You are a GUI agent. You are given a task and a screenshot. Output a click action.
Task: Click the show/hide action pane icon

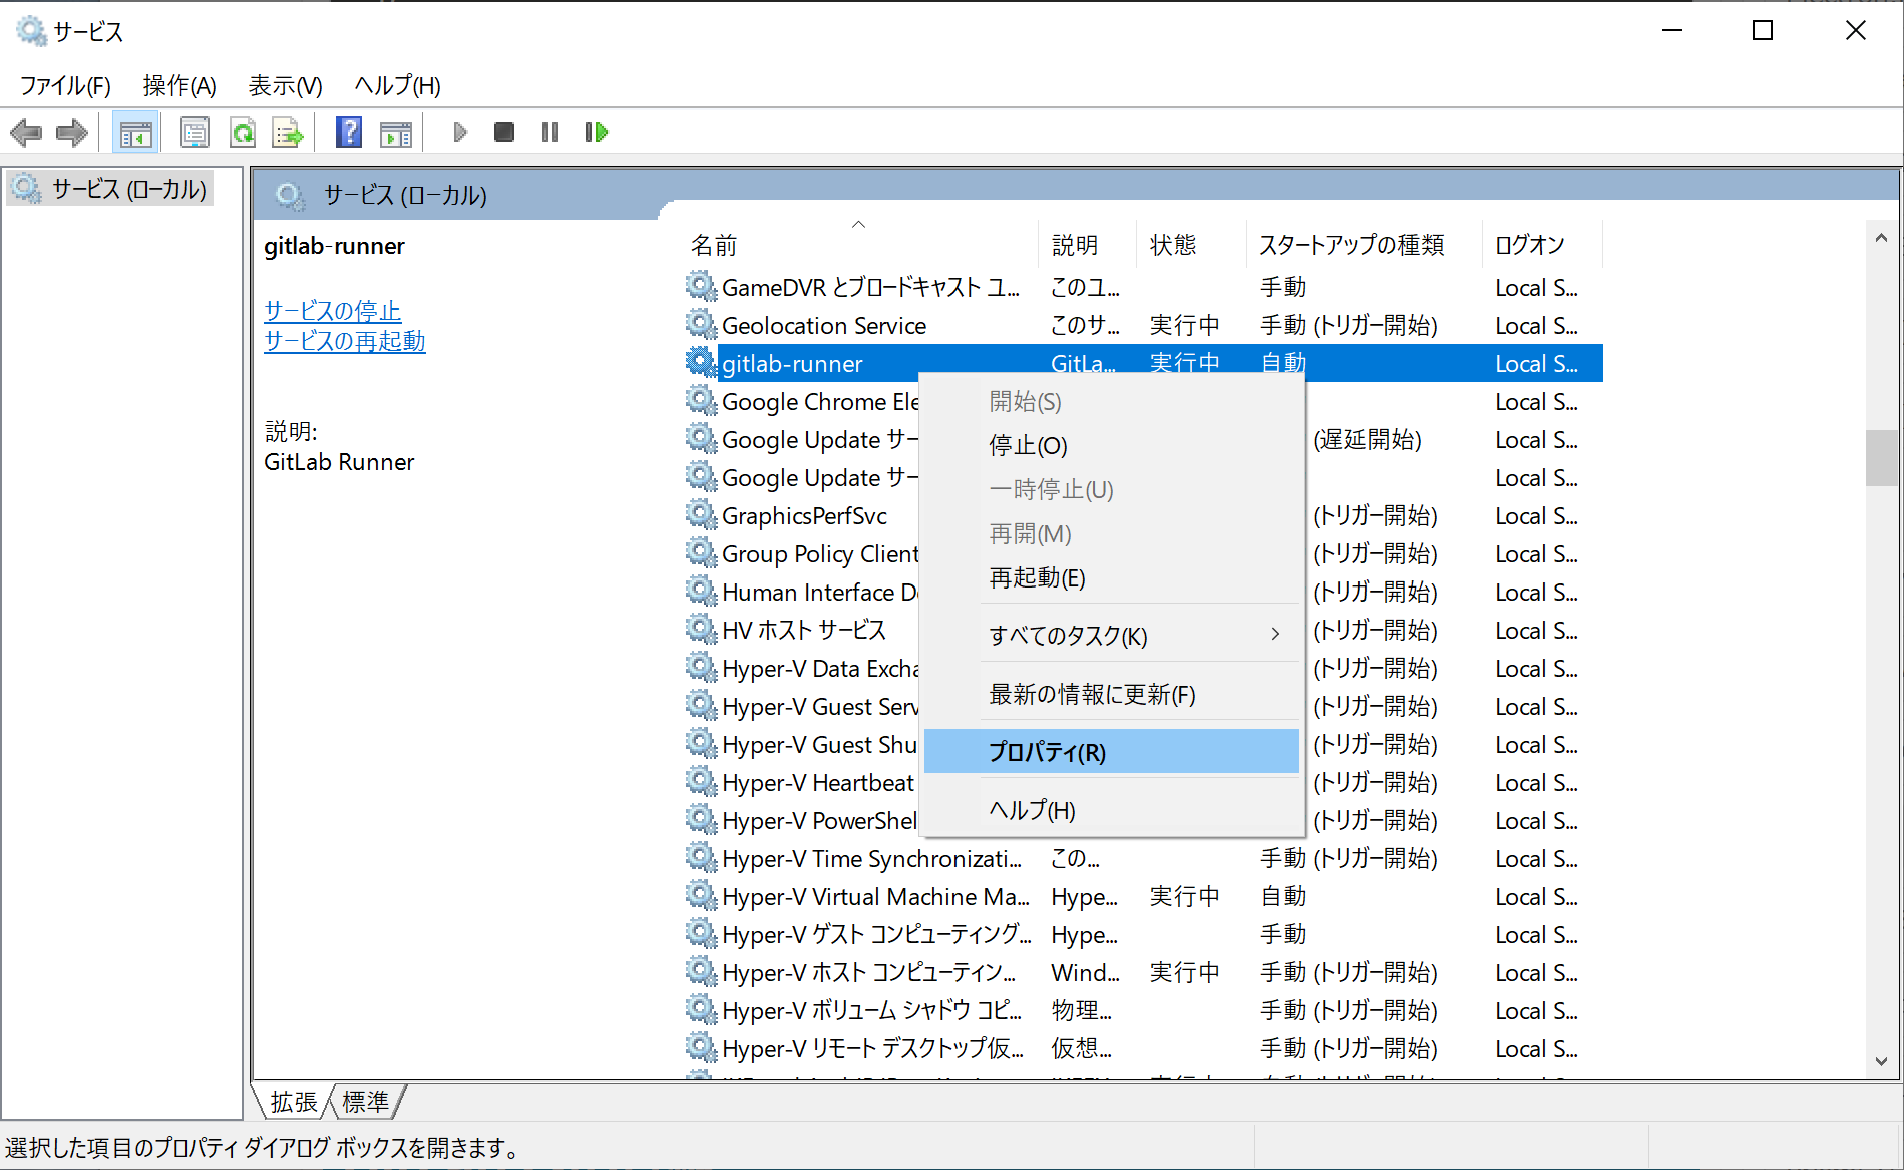coord(396,132)
